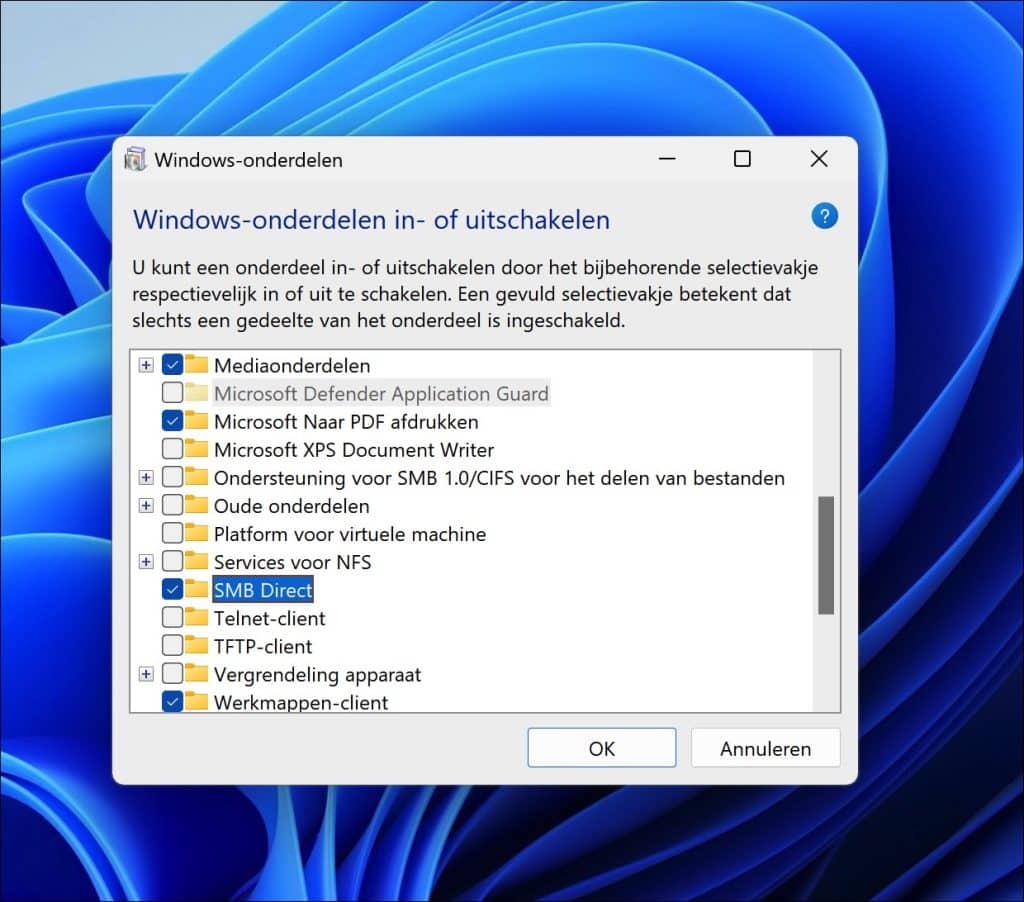The width and height of the screenshot is (1024, 902).
Task: Enable SMB 1.0/CIFS support checkbox
Action: 172,477
